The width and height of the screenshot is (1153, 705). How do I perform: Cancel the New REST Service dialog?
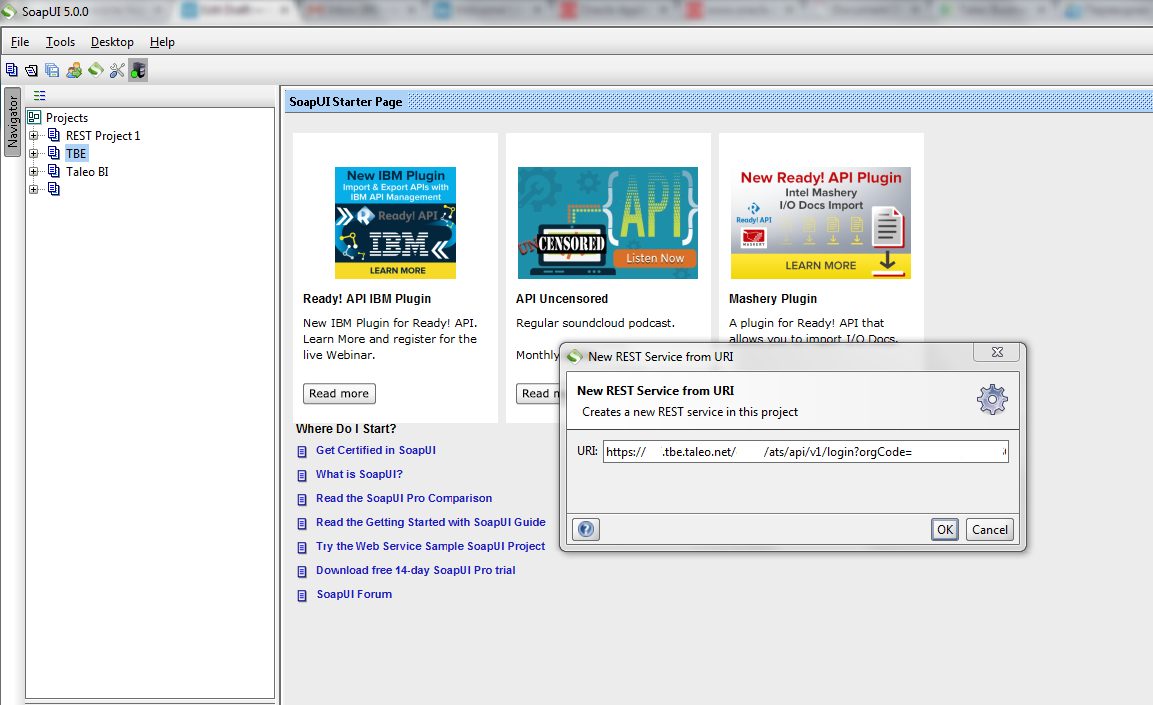click(989, 529)
